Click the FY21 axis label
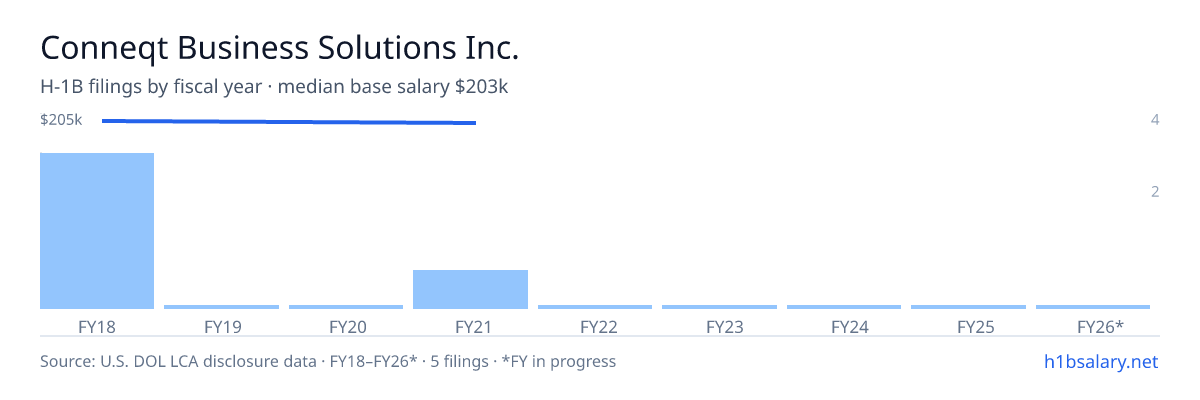 [470, 326]
